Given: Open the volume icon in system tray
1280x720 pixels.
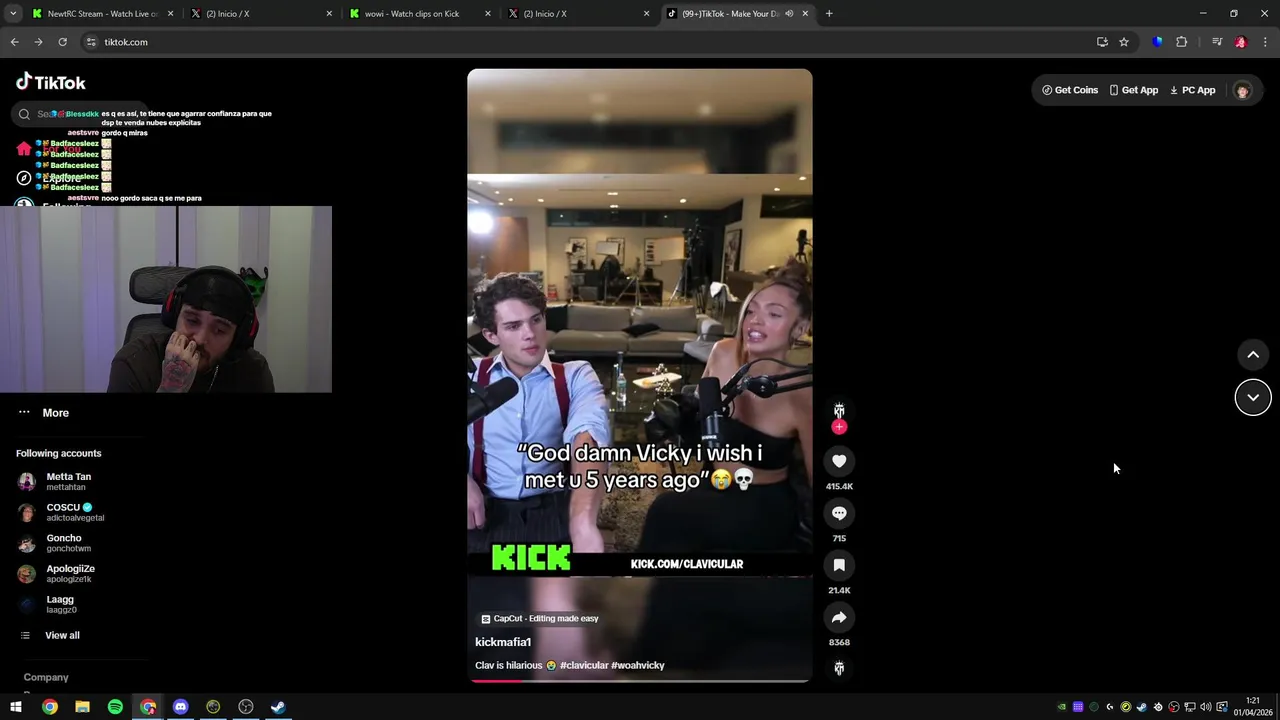Looking at the screenshot, I should pos(1206,707).
